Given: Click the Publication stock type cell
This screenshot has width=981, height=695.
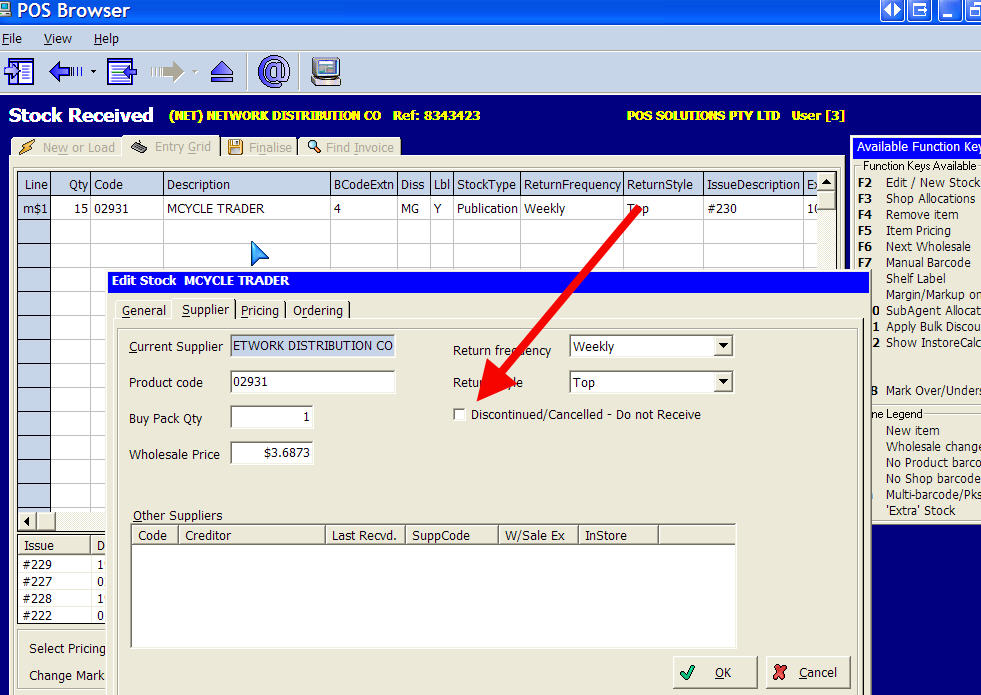Looking at the screenshot, I should coord(487,208).
